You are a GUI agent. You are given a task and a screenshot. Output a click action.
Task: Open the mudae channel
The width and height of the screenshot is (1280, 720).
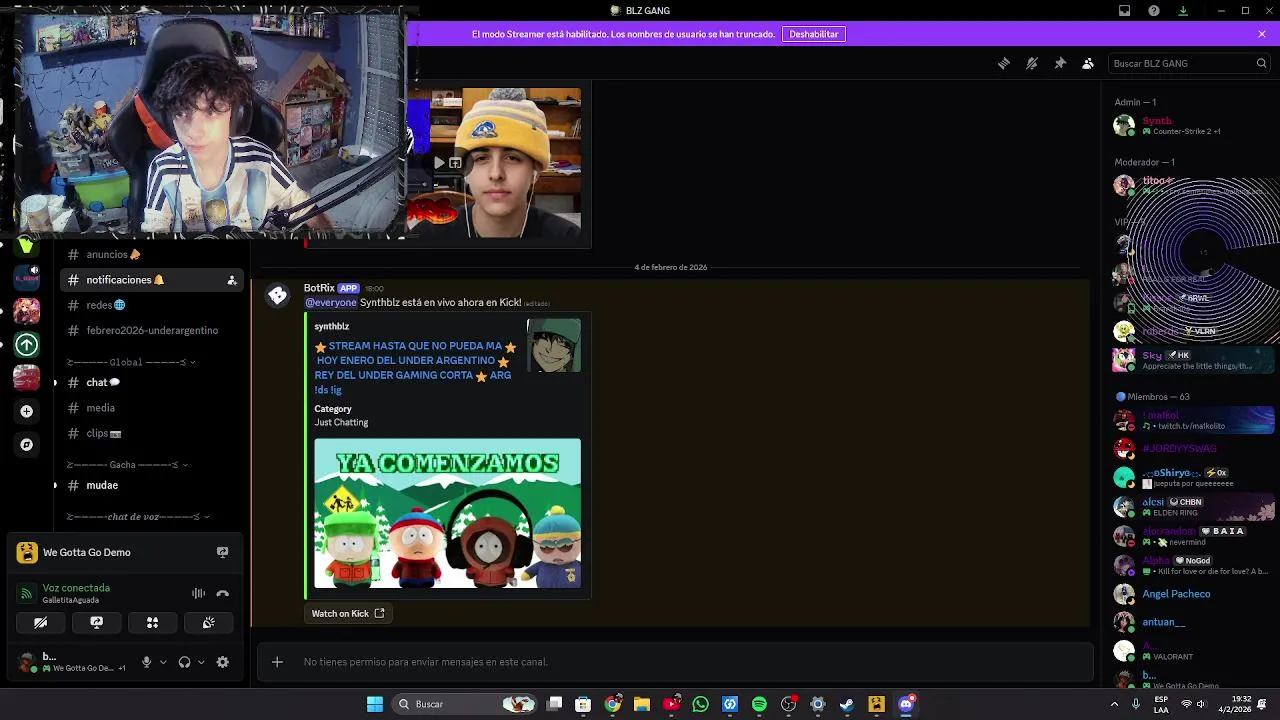pos(150,485)
